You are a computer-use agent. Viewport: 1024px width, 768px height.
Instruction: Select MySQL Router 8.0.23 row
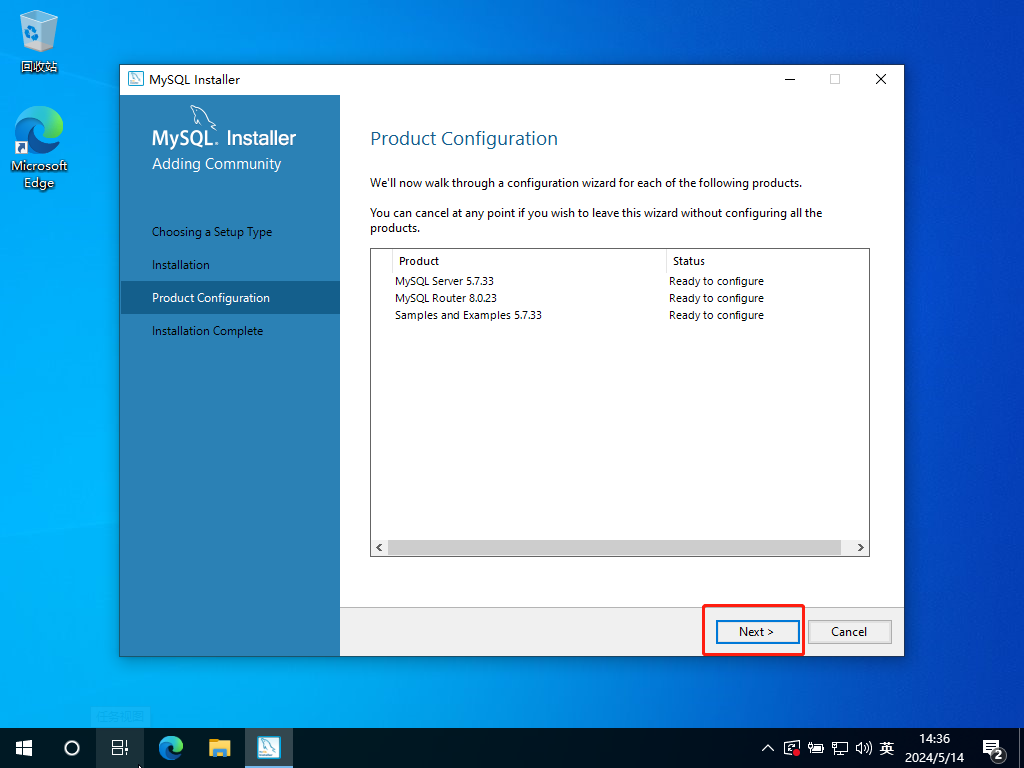coord(445,298)
